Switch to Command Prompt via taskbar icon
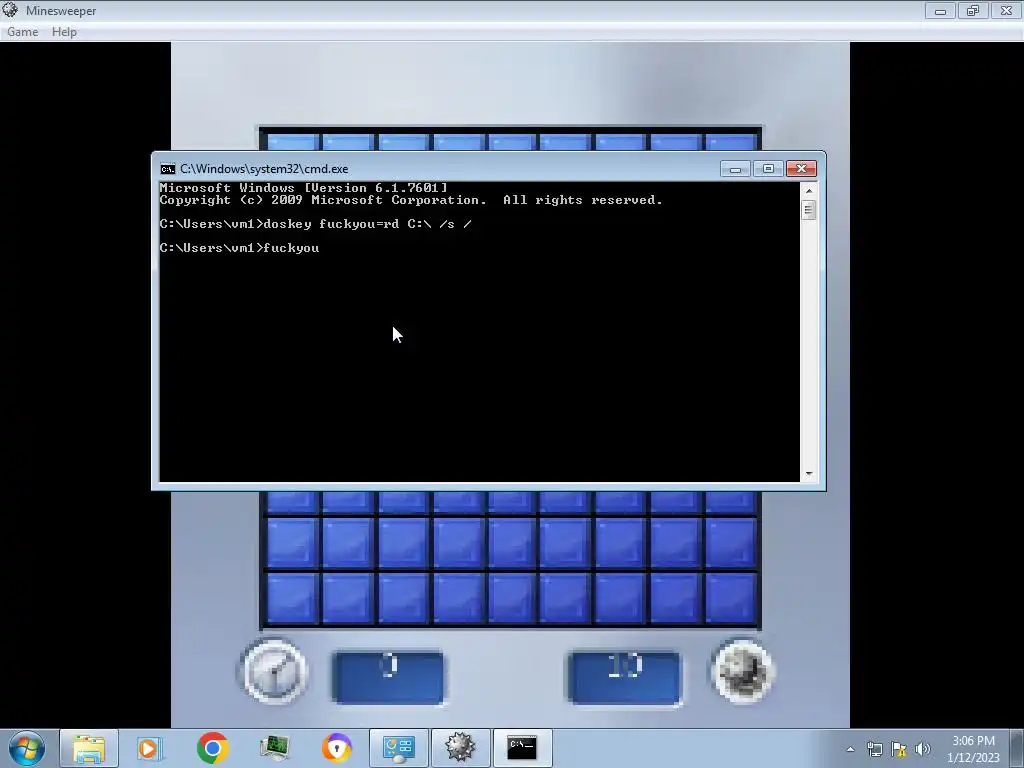The image size is (1024, 768). tap(522, 748)
